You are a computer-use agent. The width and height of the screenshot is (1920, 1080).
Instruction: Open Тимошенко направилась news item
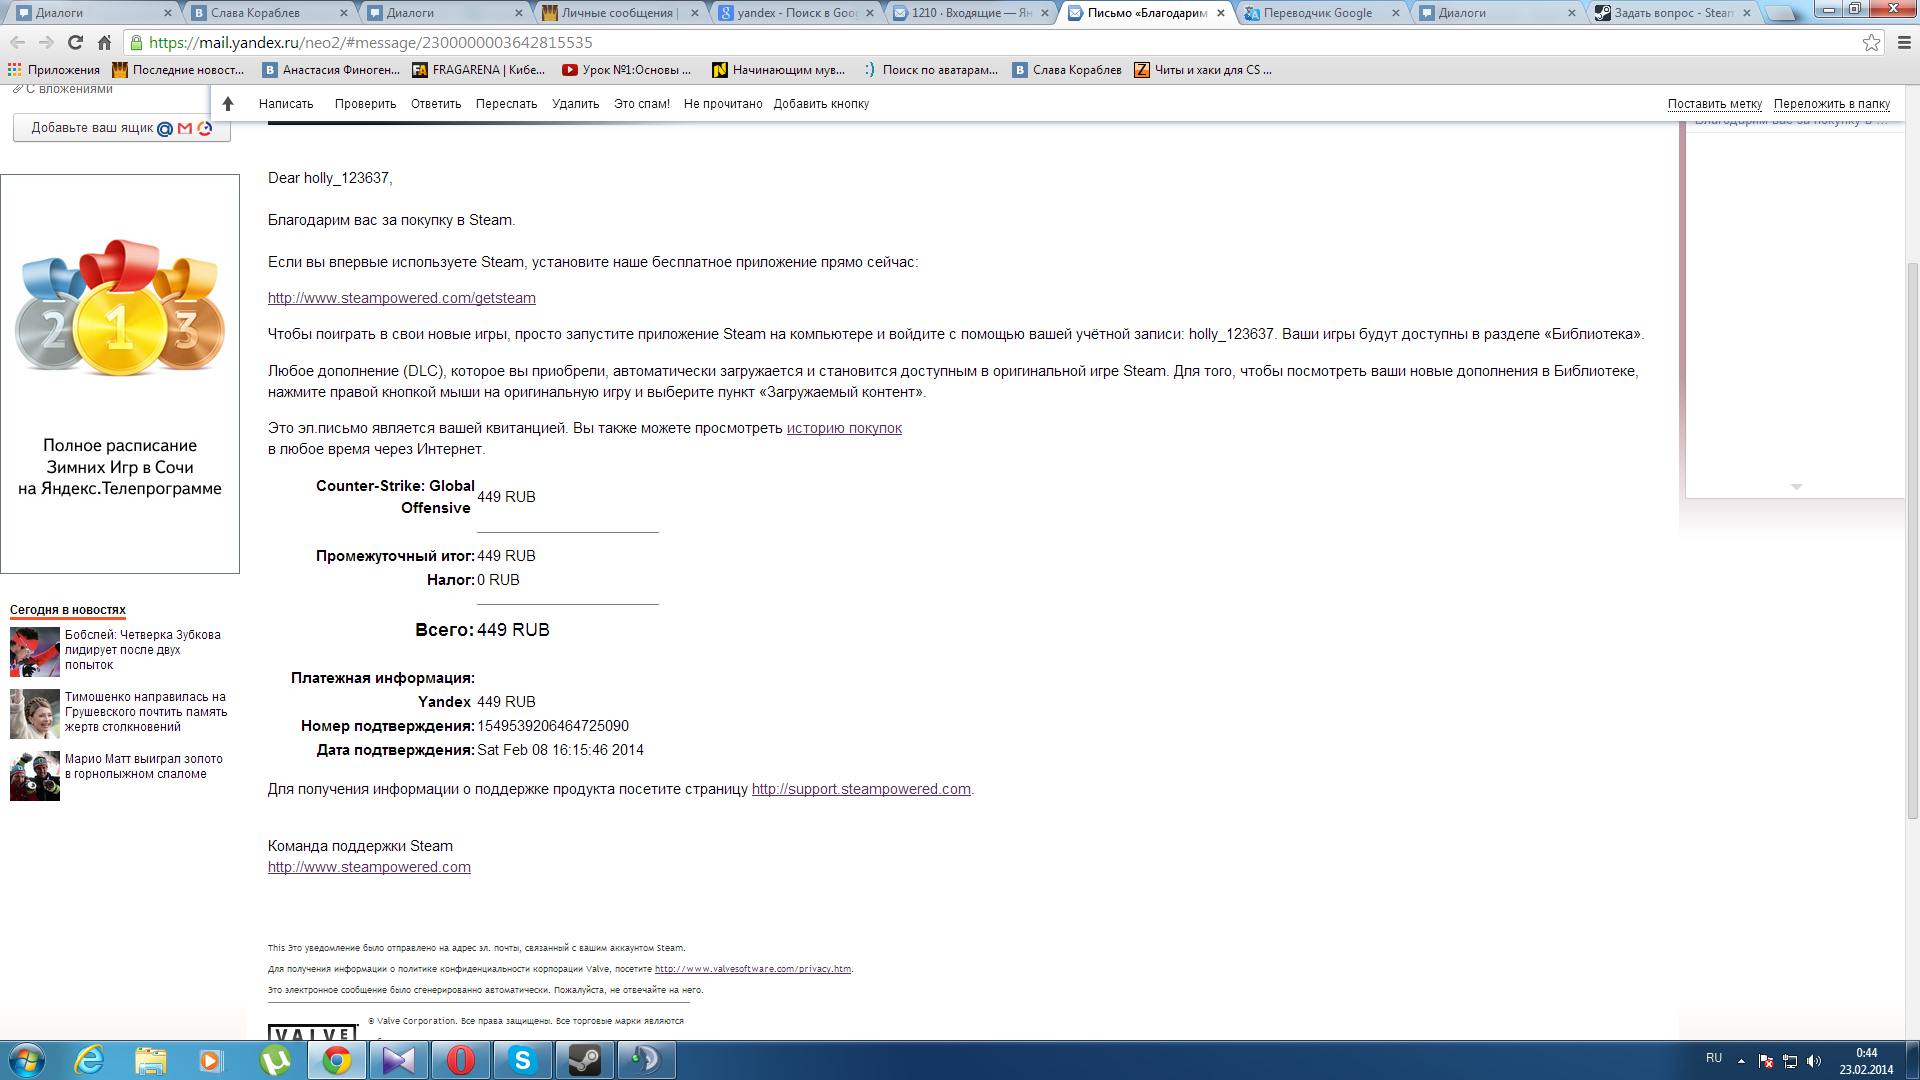146,712
